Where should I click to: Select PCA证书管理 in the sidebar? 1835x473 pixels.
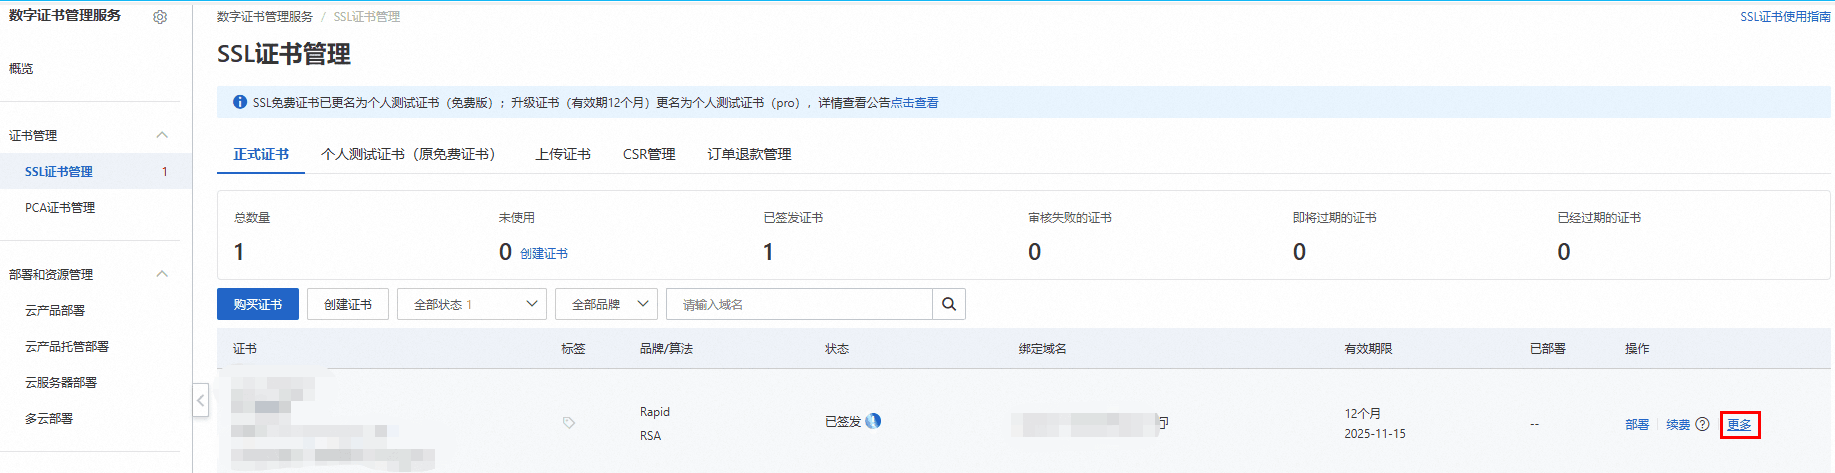tap(60, 208)
